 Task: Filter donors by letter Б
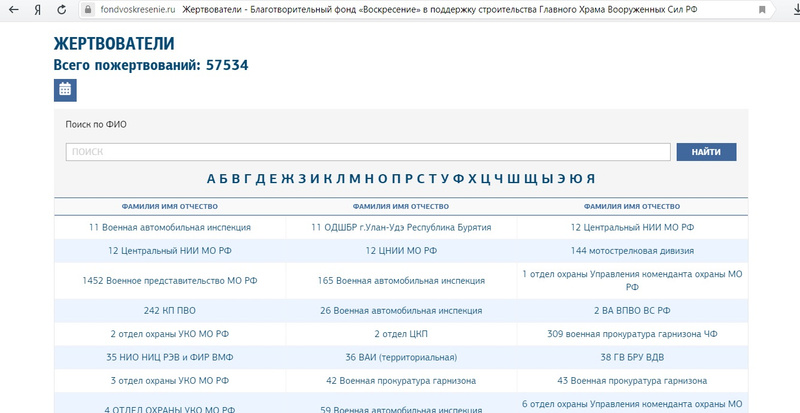coord(224,179)
